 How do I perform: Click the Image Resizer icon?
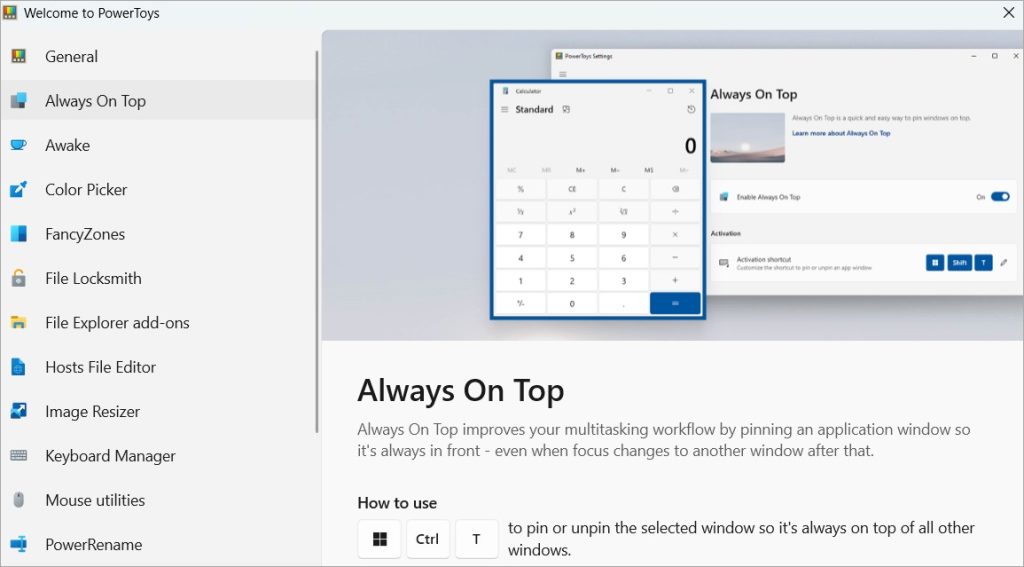pos(18,412)
